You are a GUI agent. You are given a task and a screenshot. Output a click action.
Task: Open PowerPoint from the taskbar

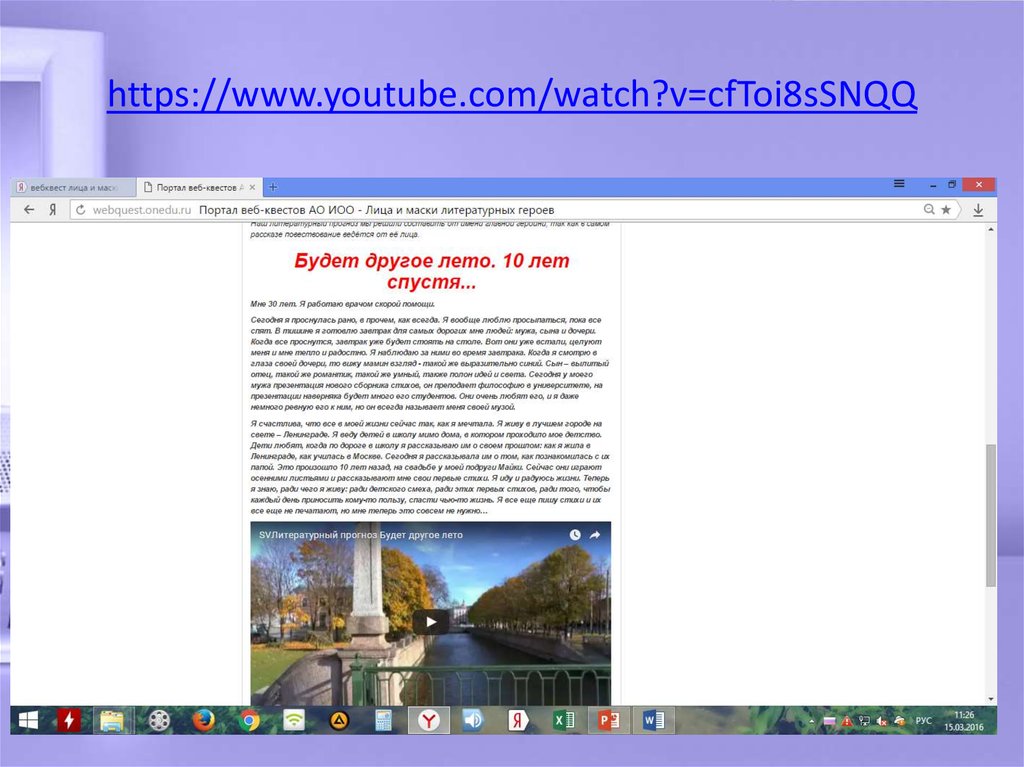click(x=606, y=721)
